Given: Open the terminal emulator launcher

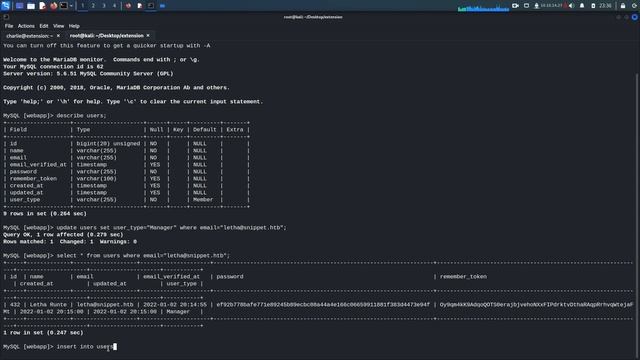Looking at the screenshot, I should tap(64, 6).
